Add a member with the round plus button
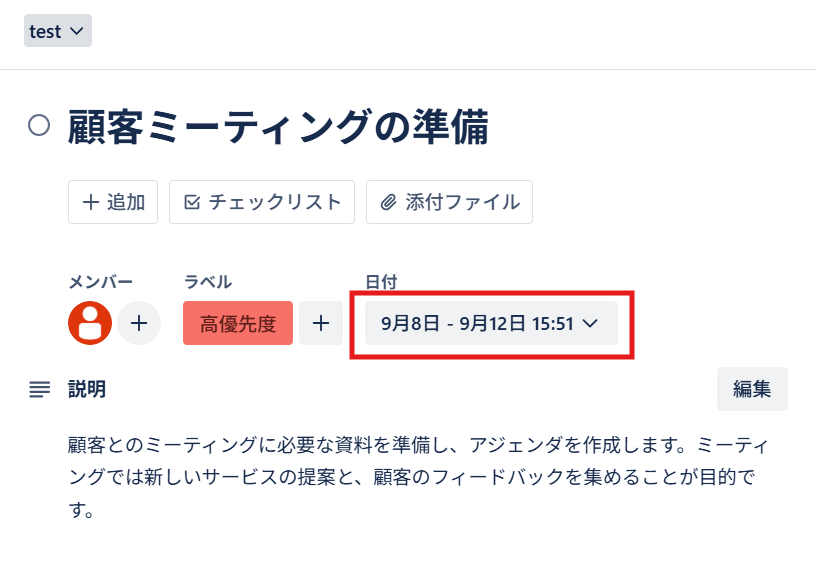The height and width of the screenshot is (567, 816). point(139,323)
